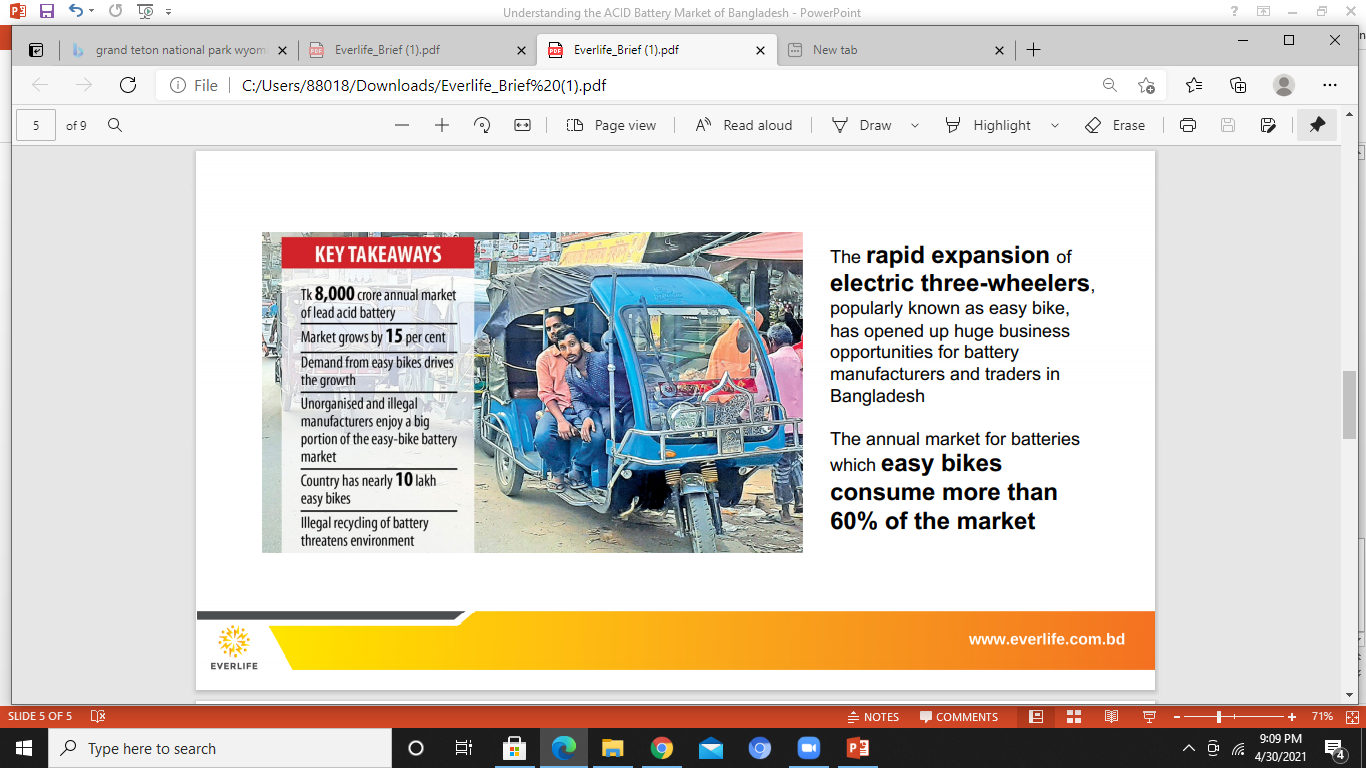Image resolution: width=1366 pixels, height=768 pixels.
Task: Open Collections in Edge
Action: (1238, 85)
